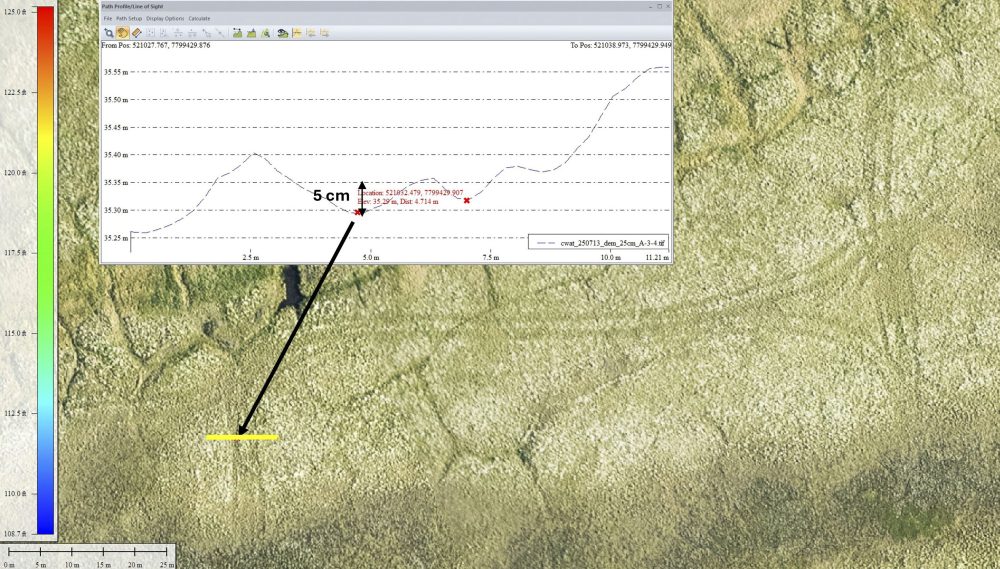The height and width of the screenshot is (569, 1000).
Task: Click the first green terrain profile icon
Action: pos(237,33)
